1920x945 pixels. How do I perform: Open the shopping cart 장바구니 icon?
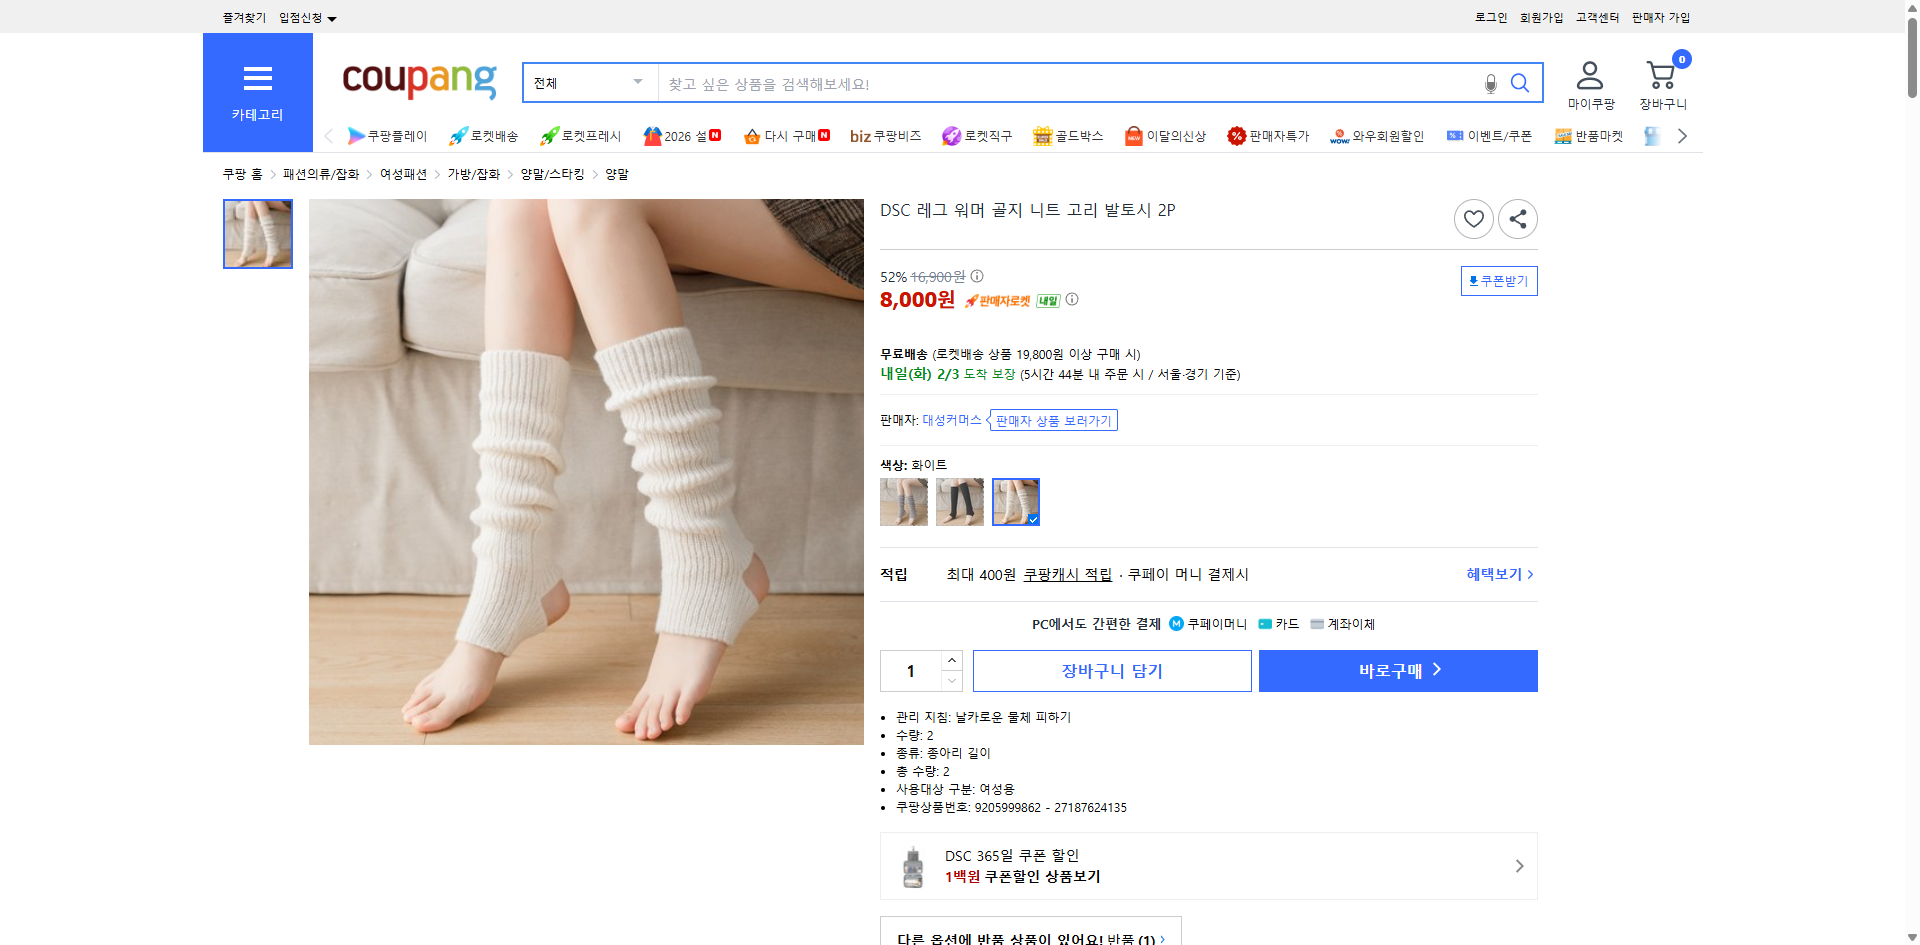click(1661, 75)
